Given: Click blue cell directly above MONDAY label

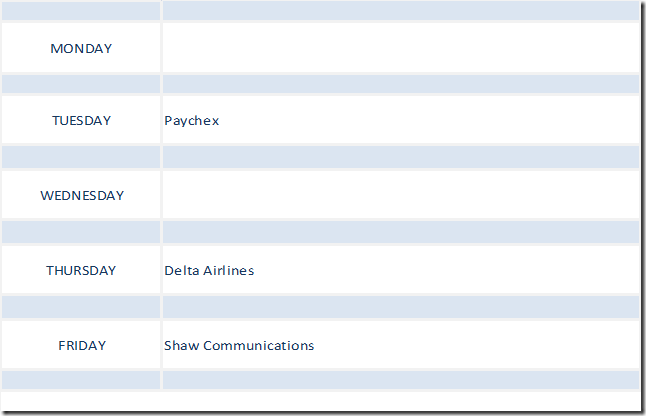Looking at the screenshot, I should click(80, 11).
